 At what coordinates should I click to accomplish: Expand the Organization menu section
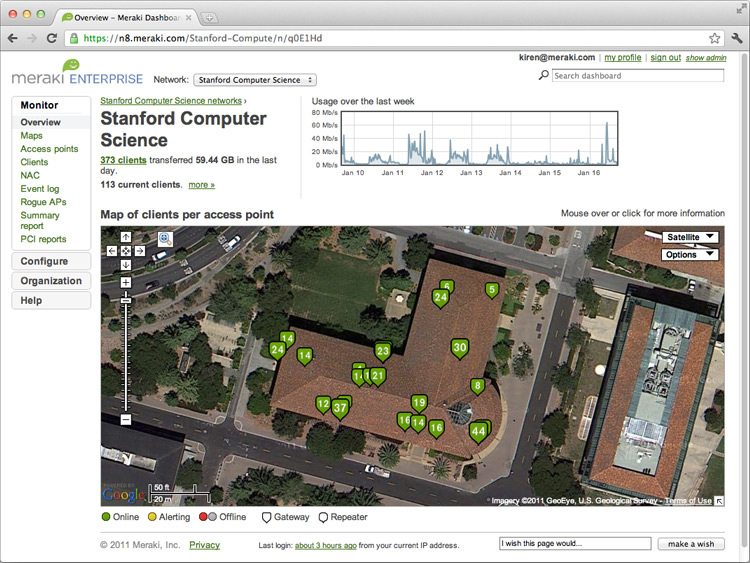(51, 281)
